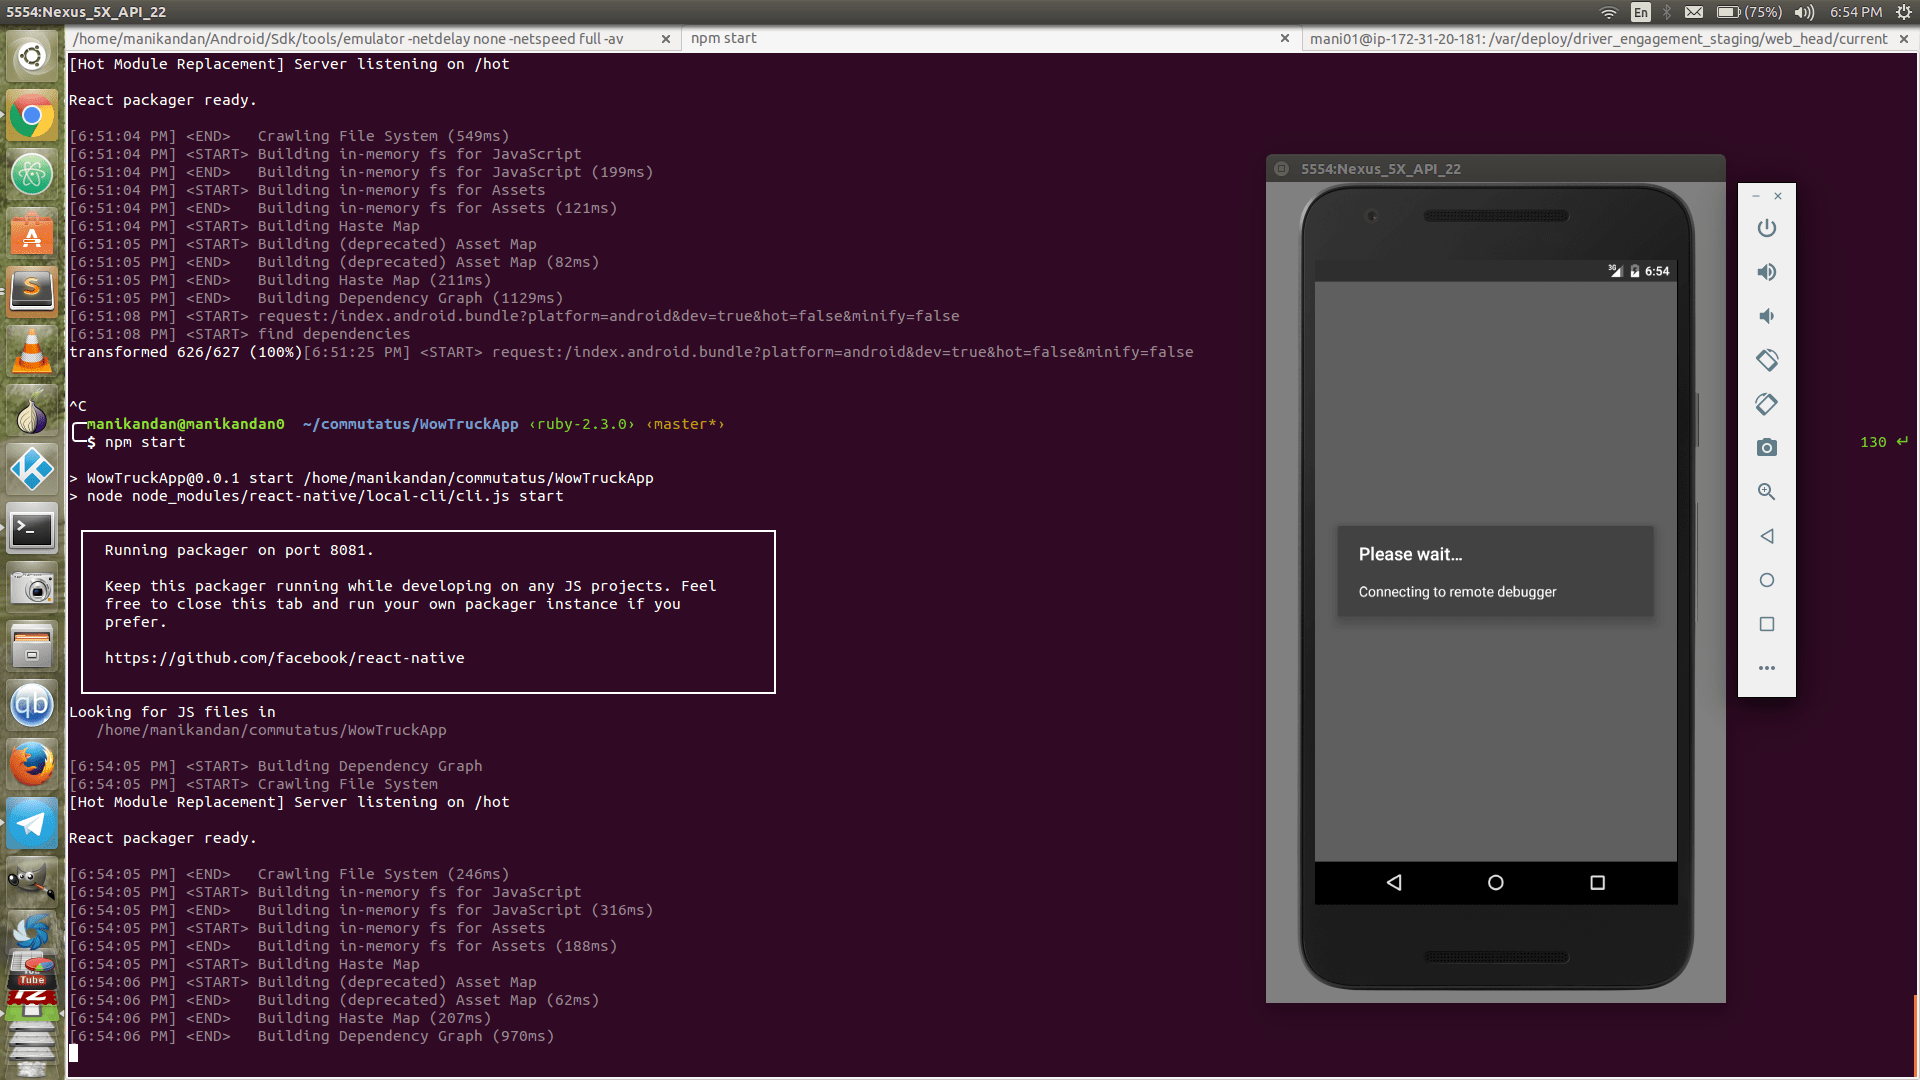Viewport: 1920px width, 1080px height.
Task: Open battery (75%) indicator menu
Action: tap(1749, 12)
